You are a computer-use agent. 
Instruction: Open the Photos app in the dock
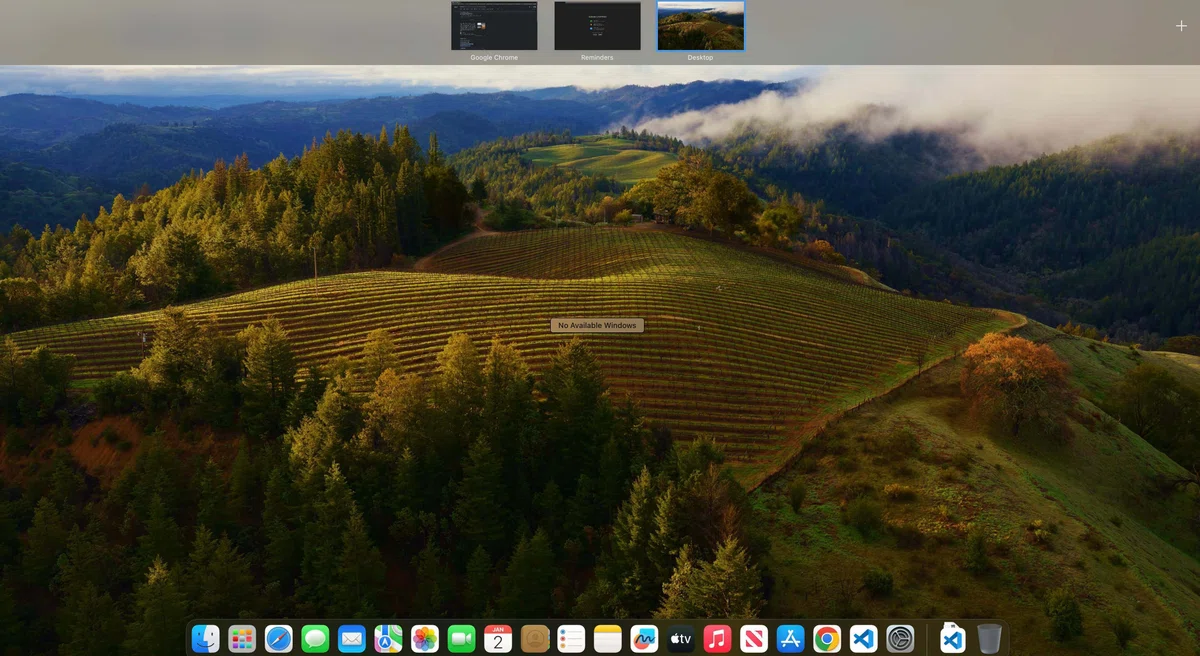[x=425, y=638]
